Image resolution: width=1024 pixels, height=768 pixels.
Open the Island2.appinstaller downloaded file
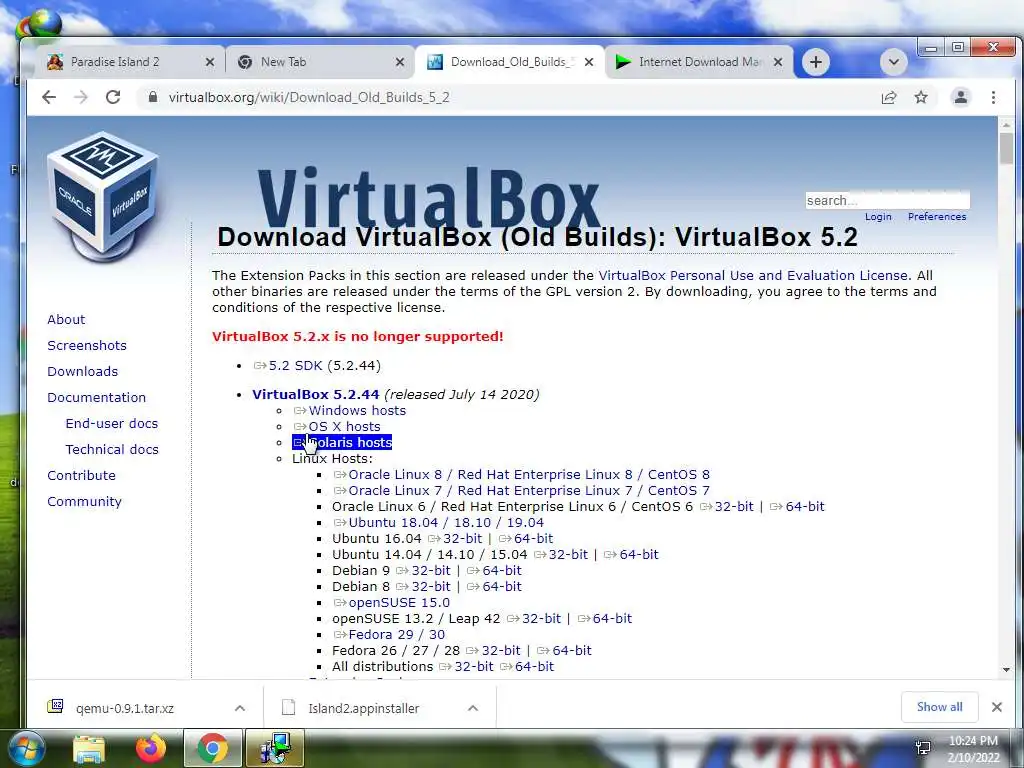(x=363, y=708)
